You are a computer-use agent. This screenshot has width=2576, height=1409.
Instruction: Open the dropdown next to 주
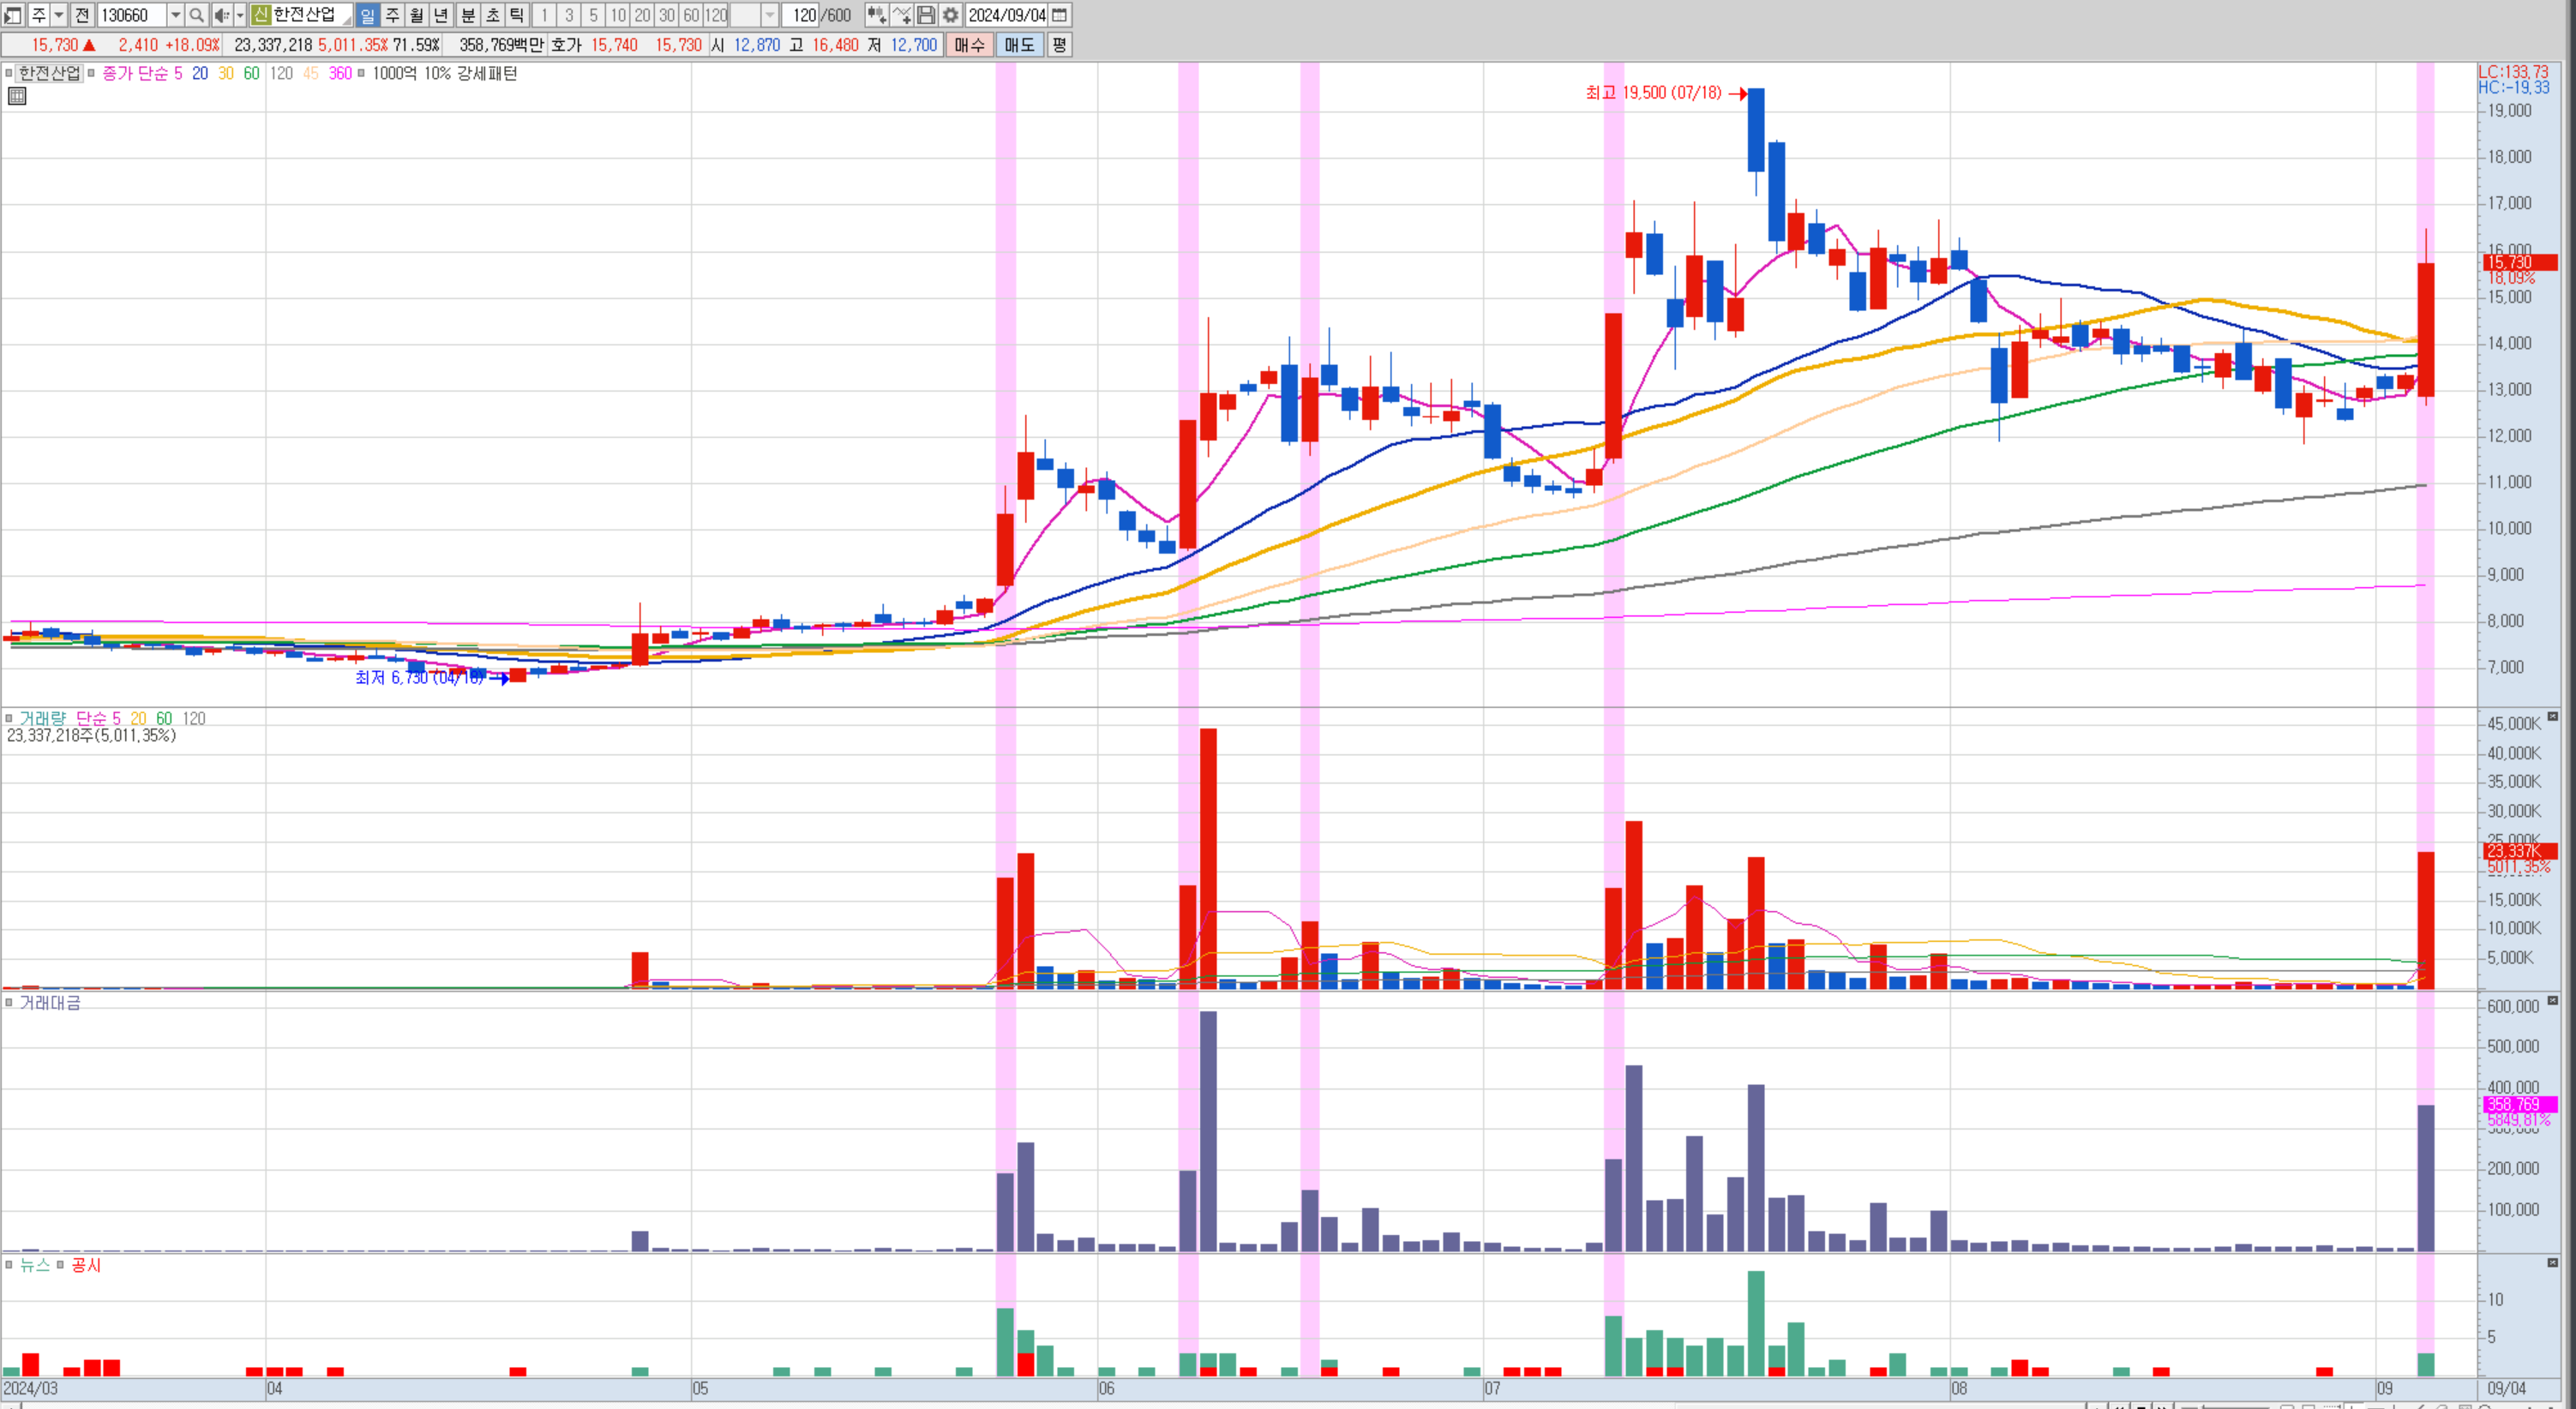point(59,15)
